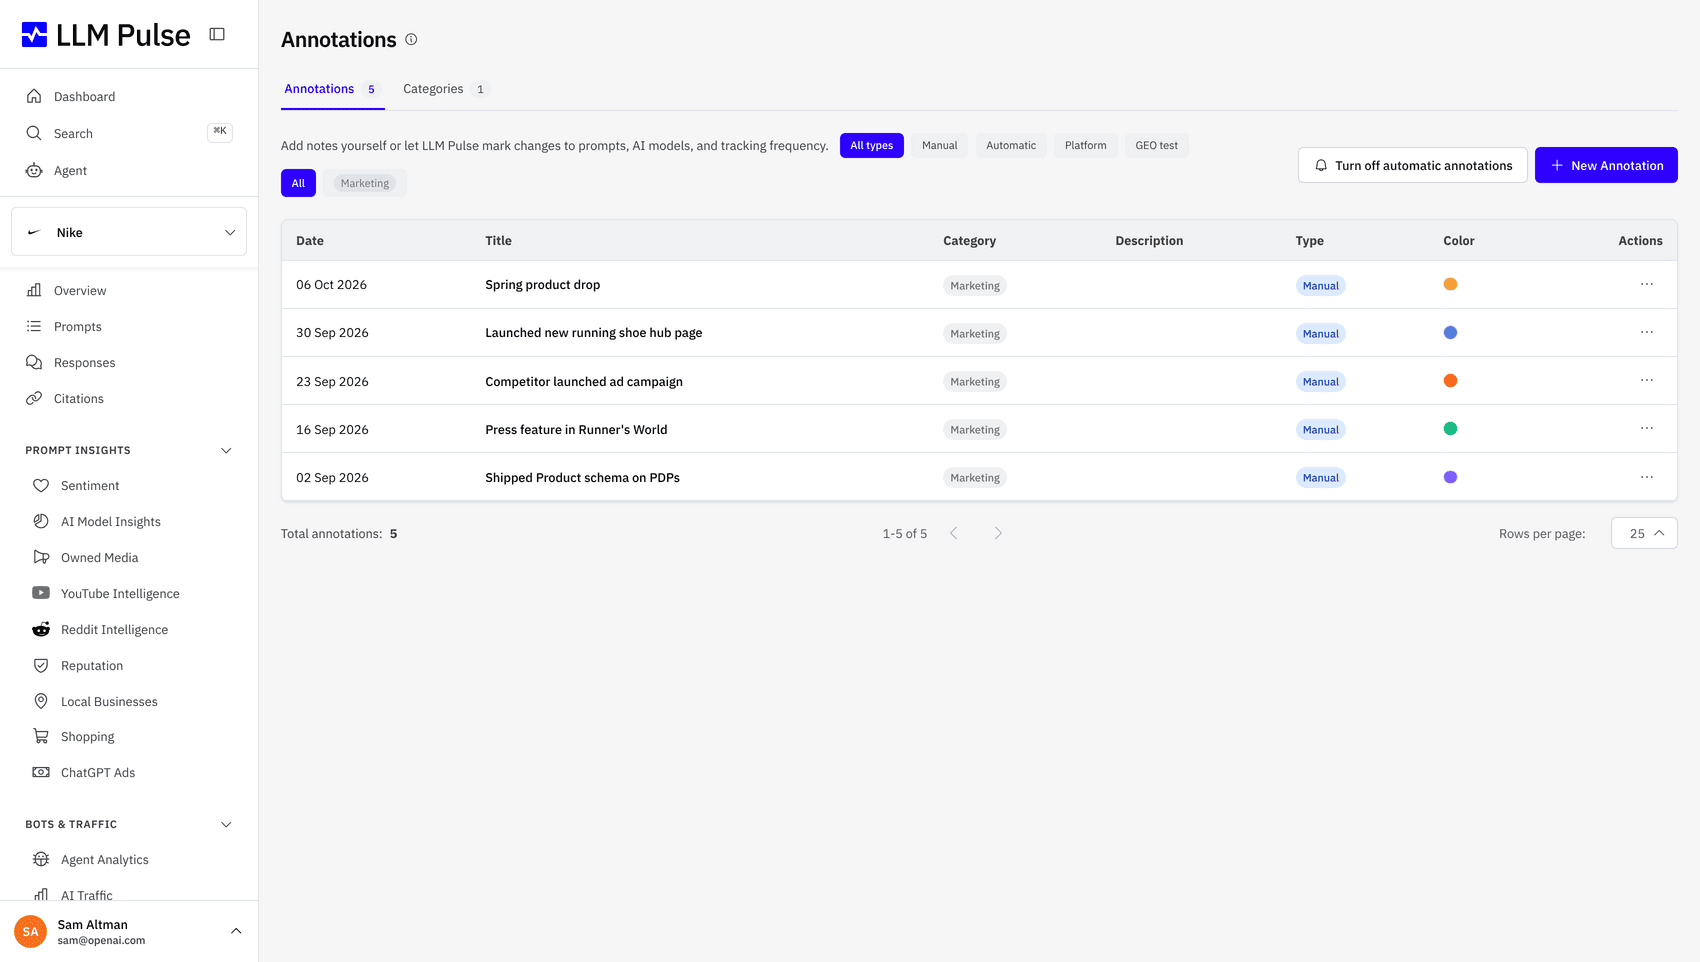Click New Annotation button

pos(1606,165)
